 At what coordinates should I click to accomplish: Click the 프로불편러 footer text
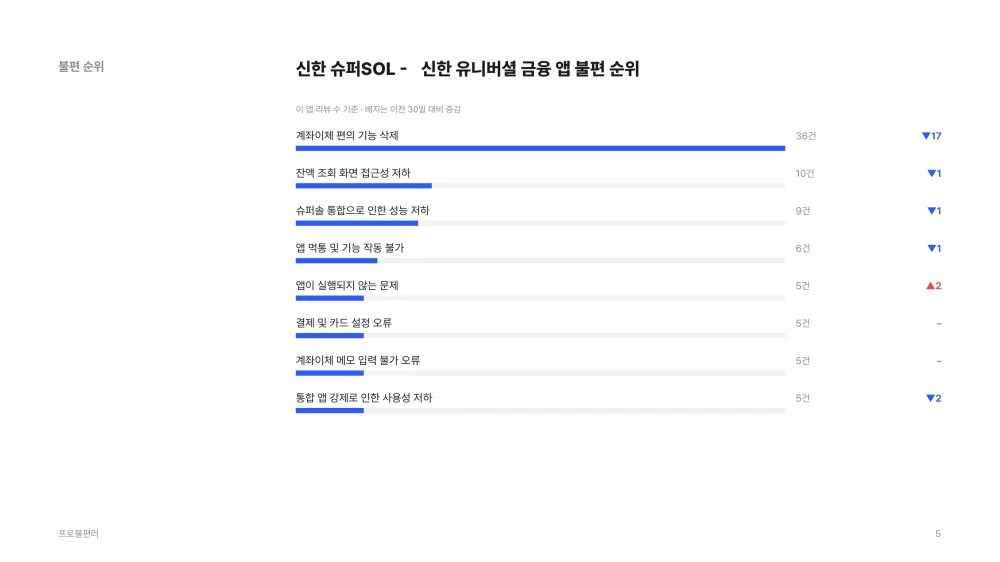(x=78, y=533)
